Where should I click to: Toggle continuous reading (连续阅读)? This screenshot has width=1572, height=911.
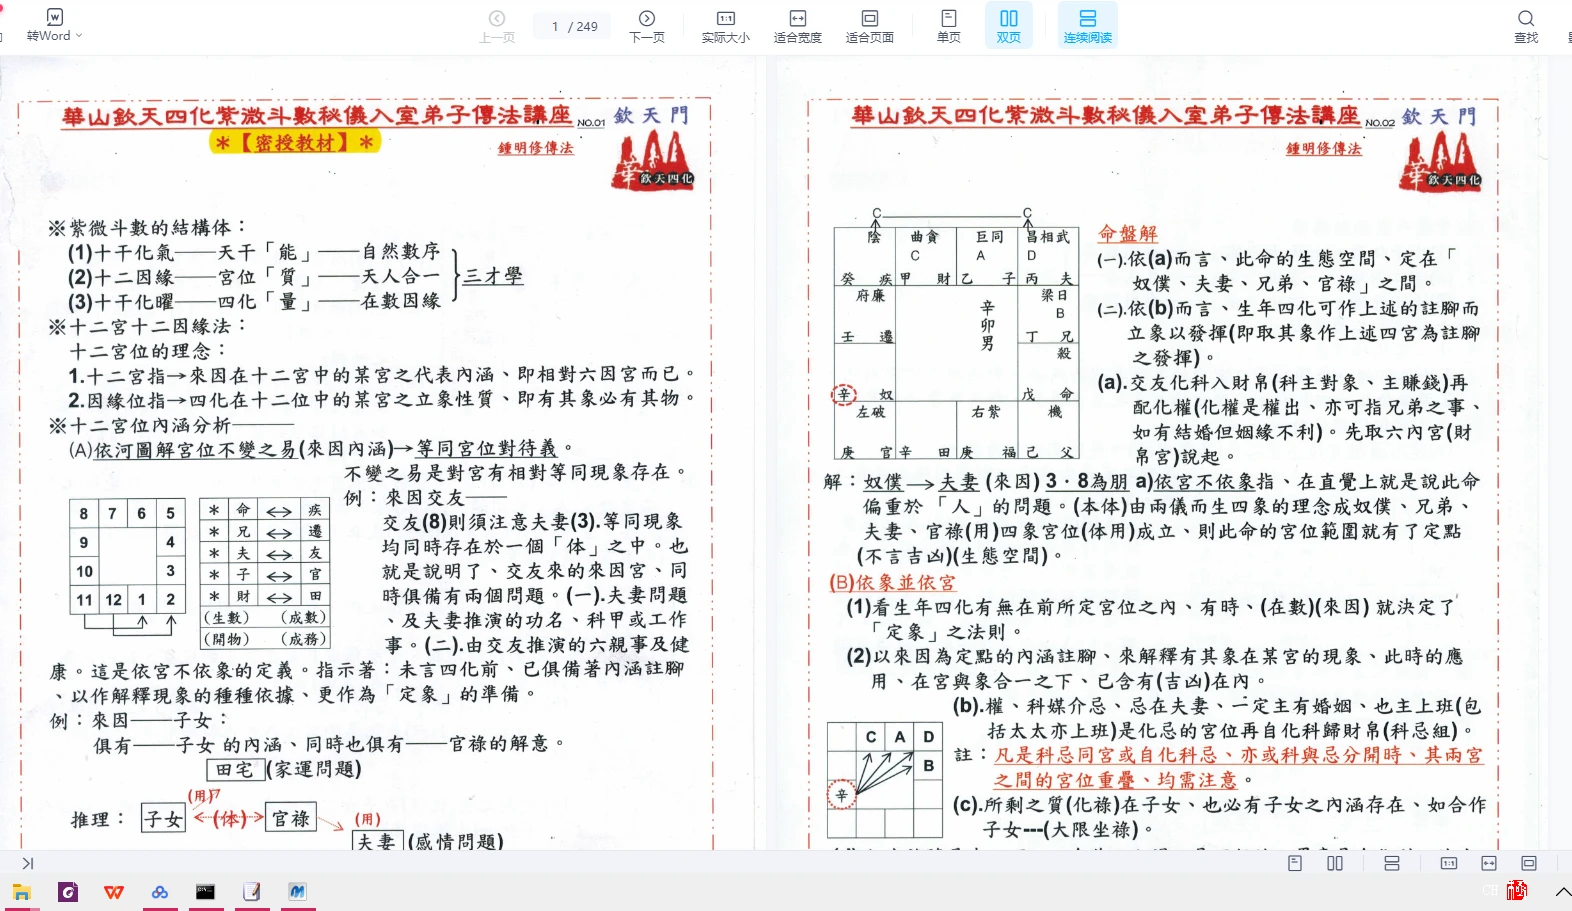point(1088,26)
